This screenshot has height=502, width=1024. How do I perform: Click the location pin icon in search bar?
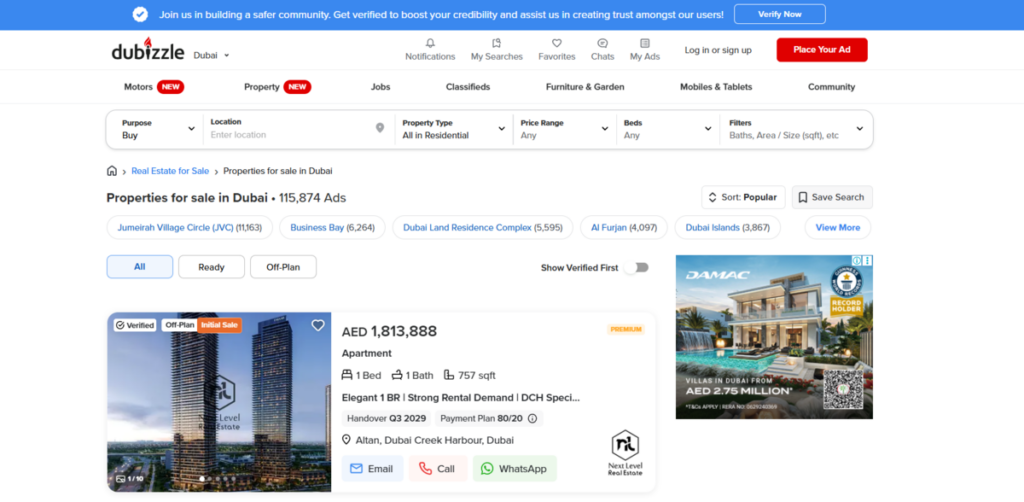point(380,128)
